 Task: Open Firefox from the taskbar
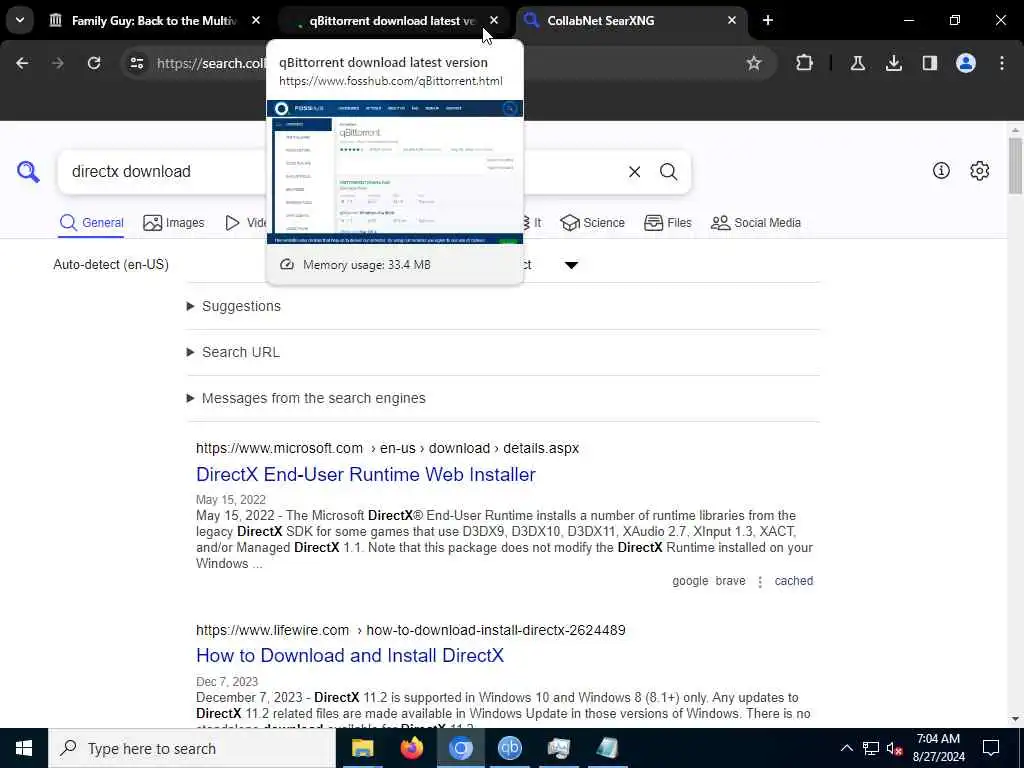click(x=411, y=748)
